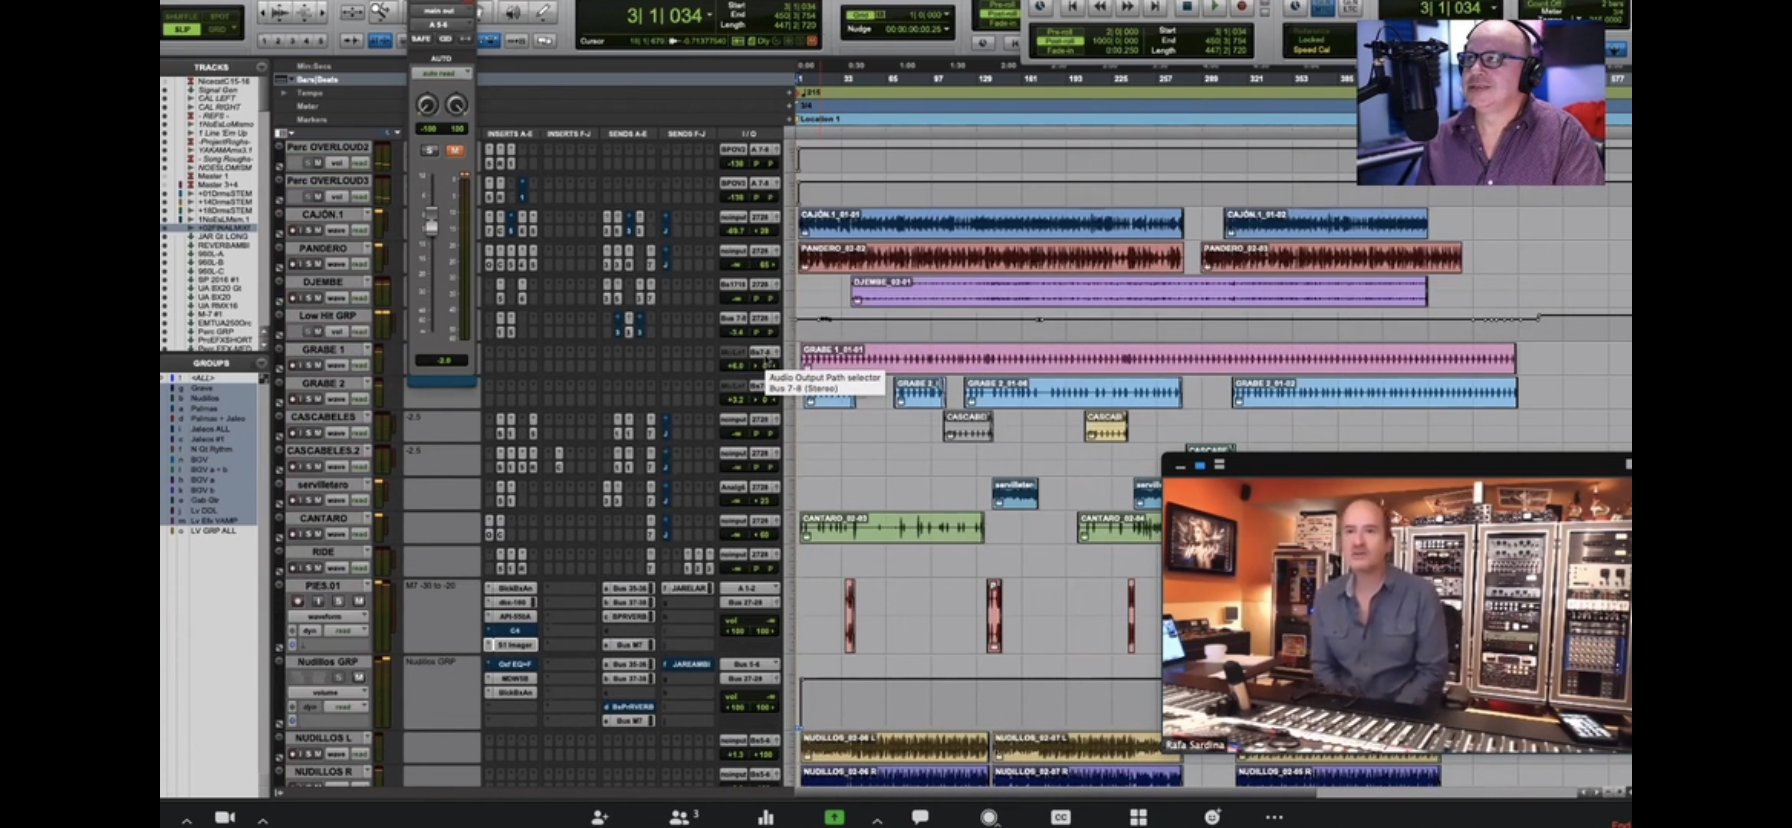The height and width of the screenshot is (828, 1792).
Task: Click the Fast Forward transport button
Action: click(1128, 6)
